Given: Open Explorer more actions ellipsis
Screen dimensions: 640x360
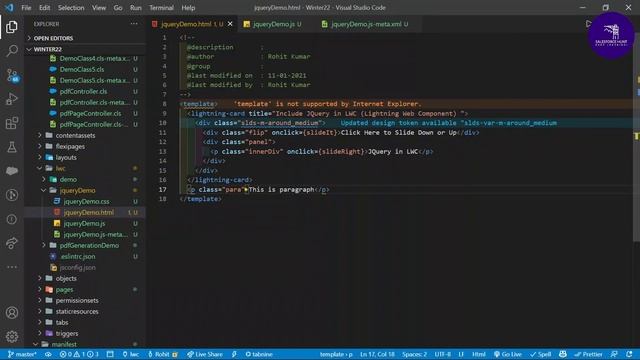Looking at the screenshot, I should click(x=134, y=24).
